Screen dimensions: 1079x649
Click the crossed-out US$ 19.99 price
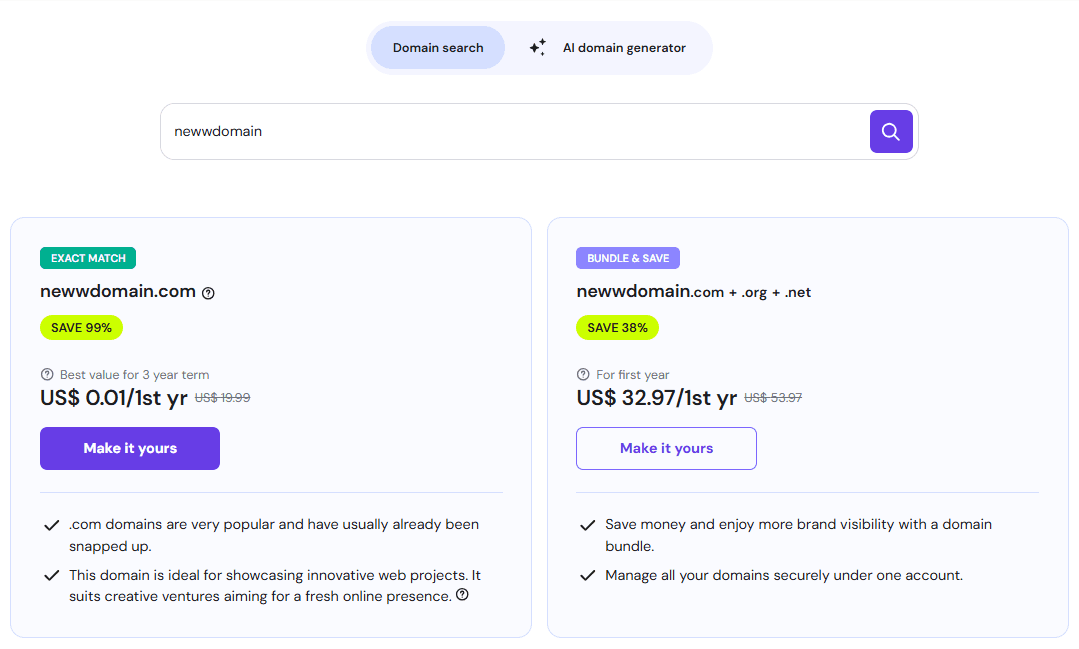225,397
